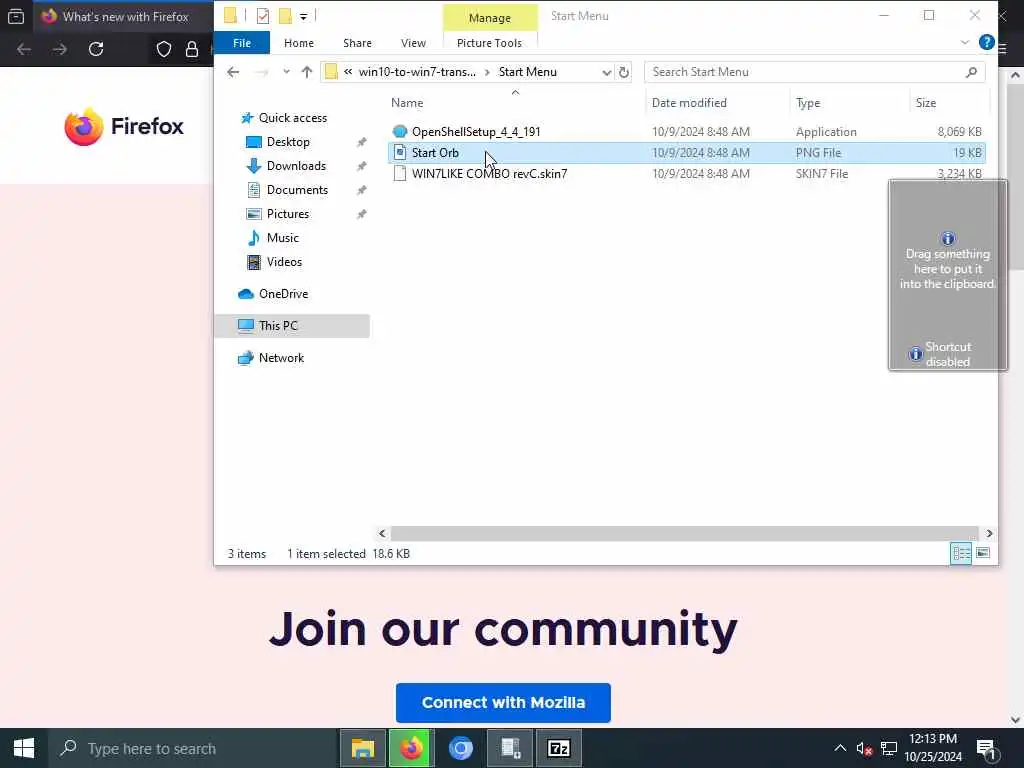Click the Firefox shield tracking protection icon
Screen dimensions: 1024x768
coord(163,49)
